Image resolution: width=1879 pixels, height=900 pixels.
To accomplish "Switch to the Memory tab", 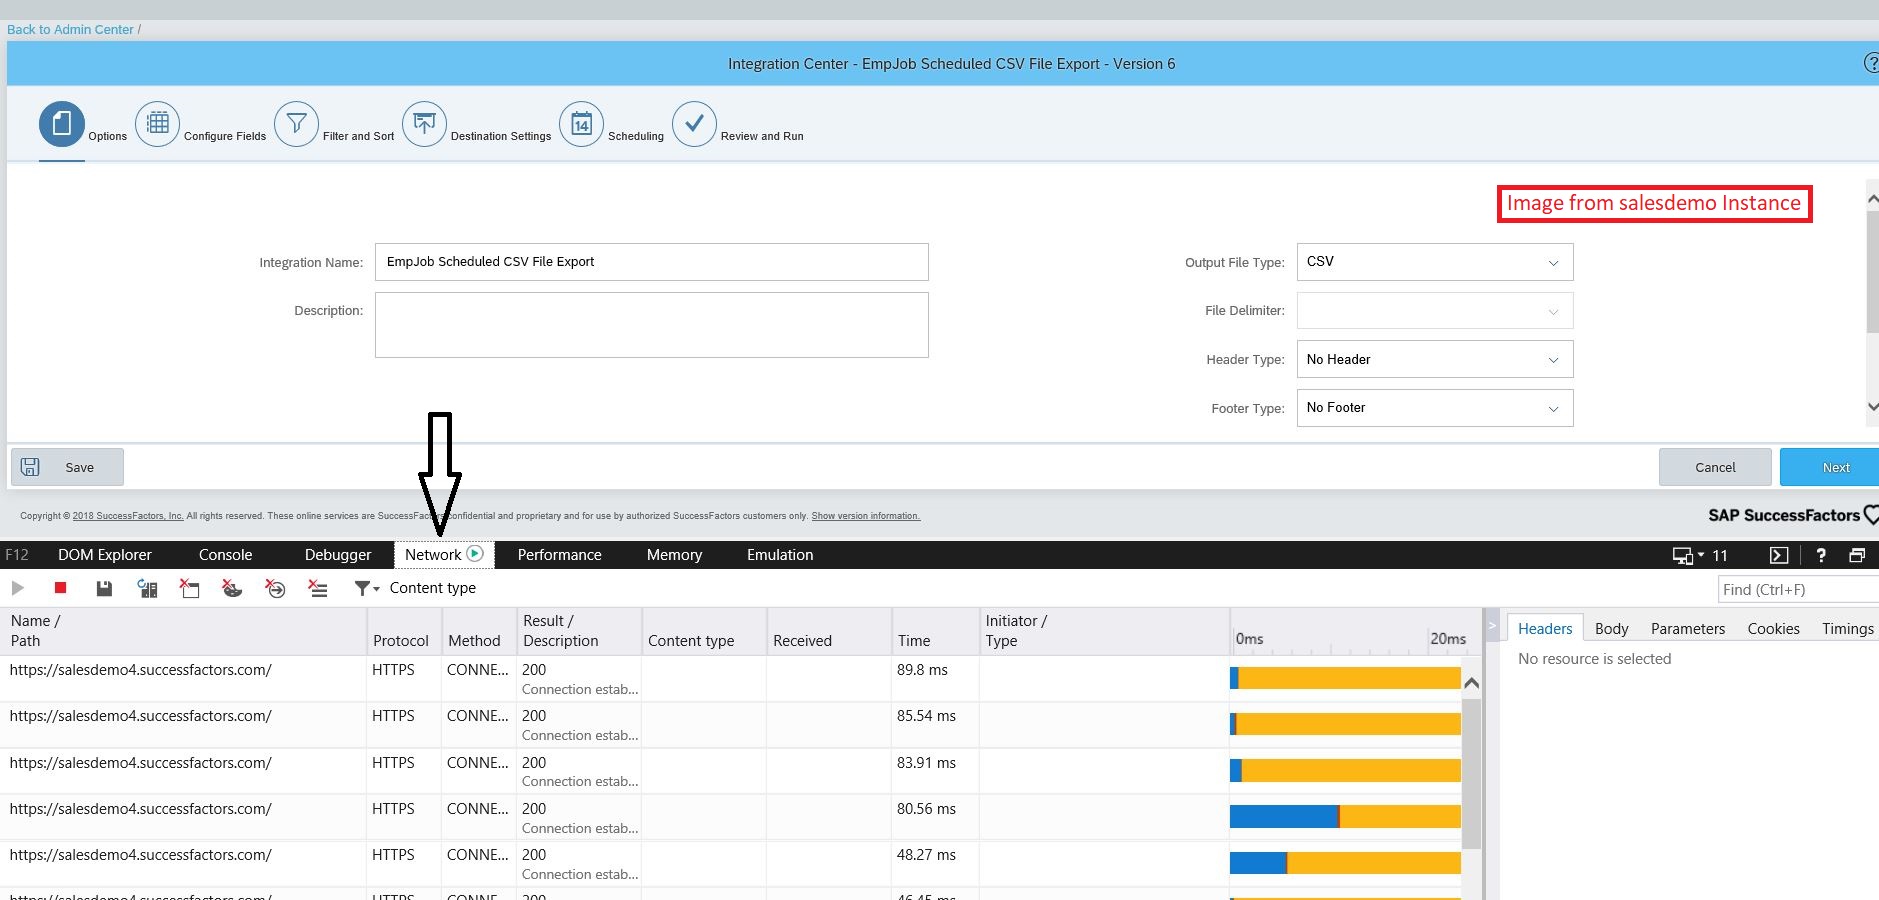I will tap(674, 555).
